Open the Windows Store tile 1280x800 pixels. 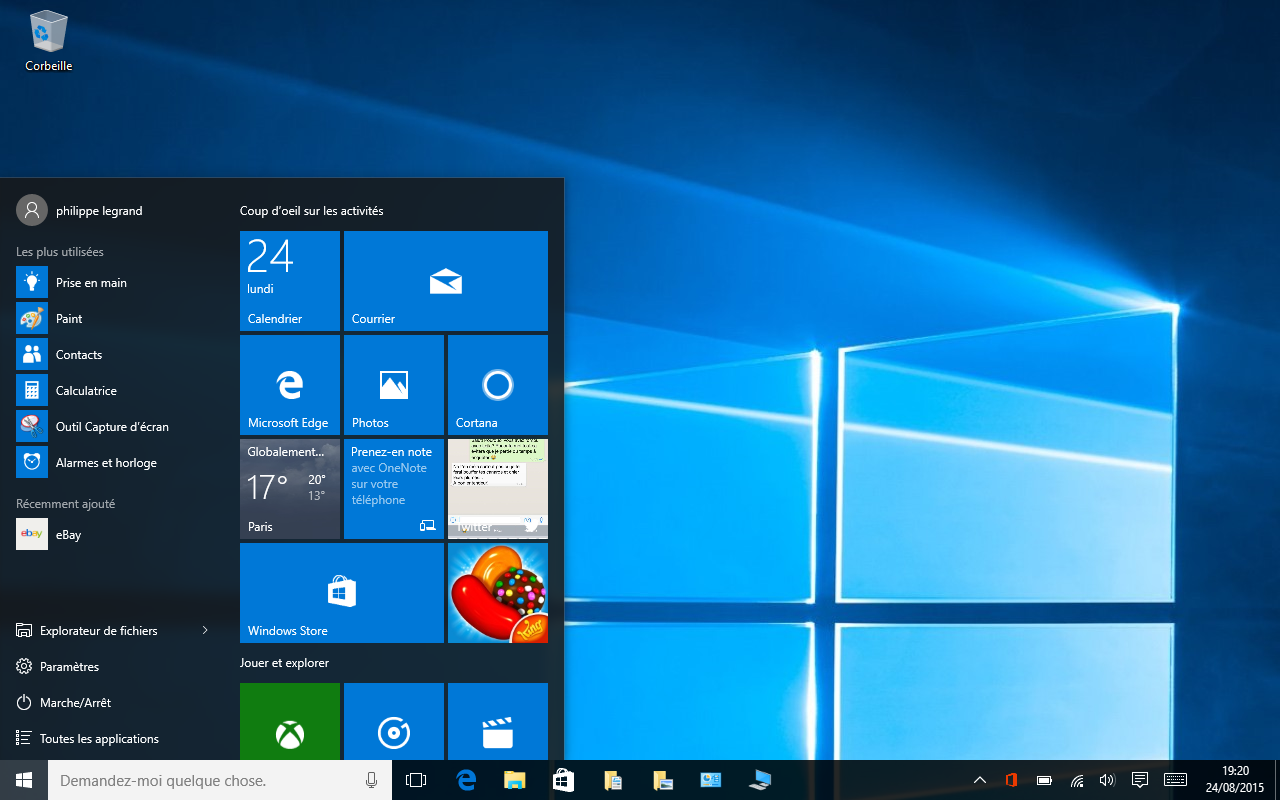point(342,593)
